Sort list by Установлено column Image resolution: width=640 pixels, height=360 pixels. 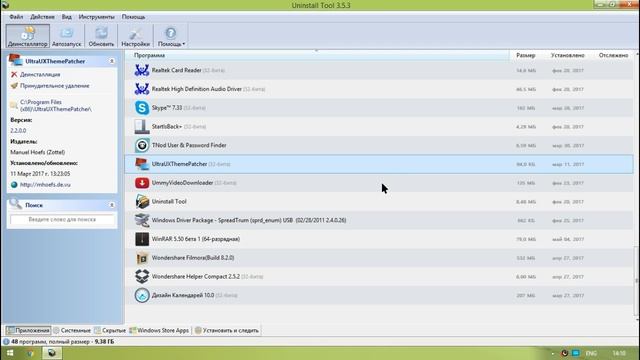point(567,55)
